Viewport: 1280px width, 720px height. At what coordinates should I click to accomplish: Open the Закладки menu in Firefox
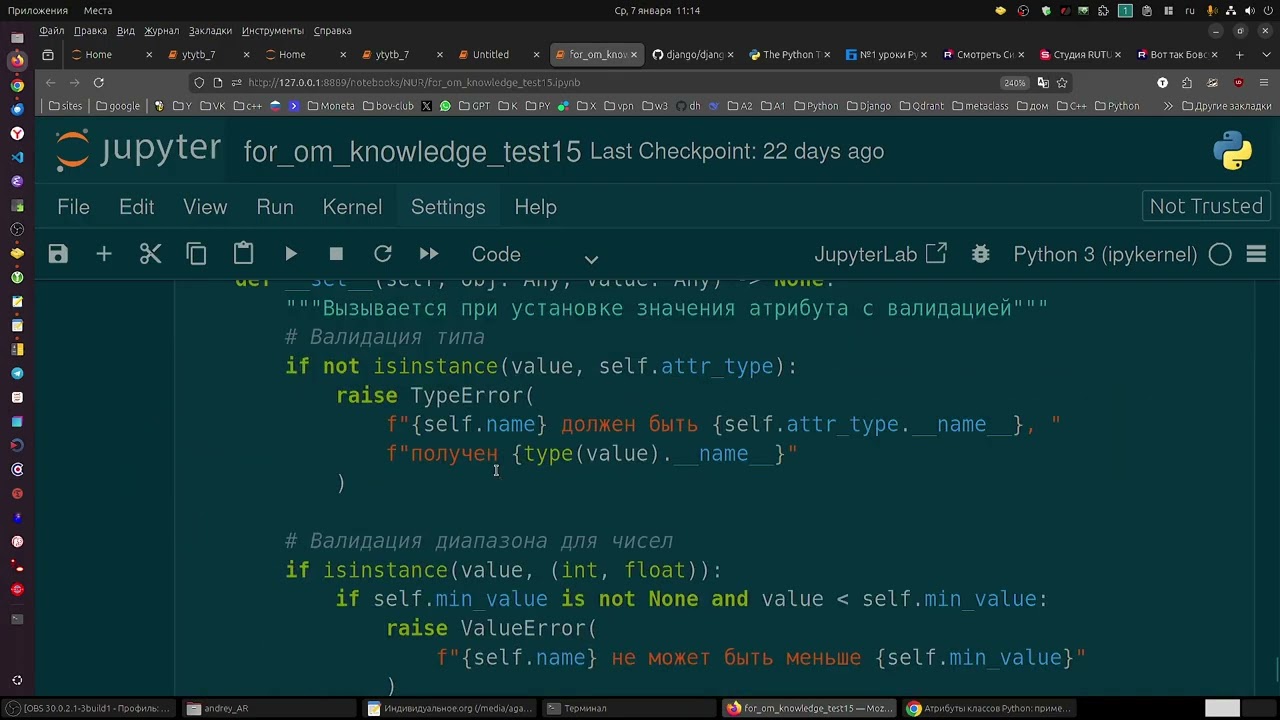(210, 31)
